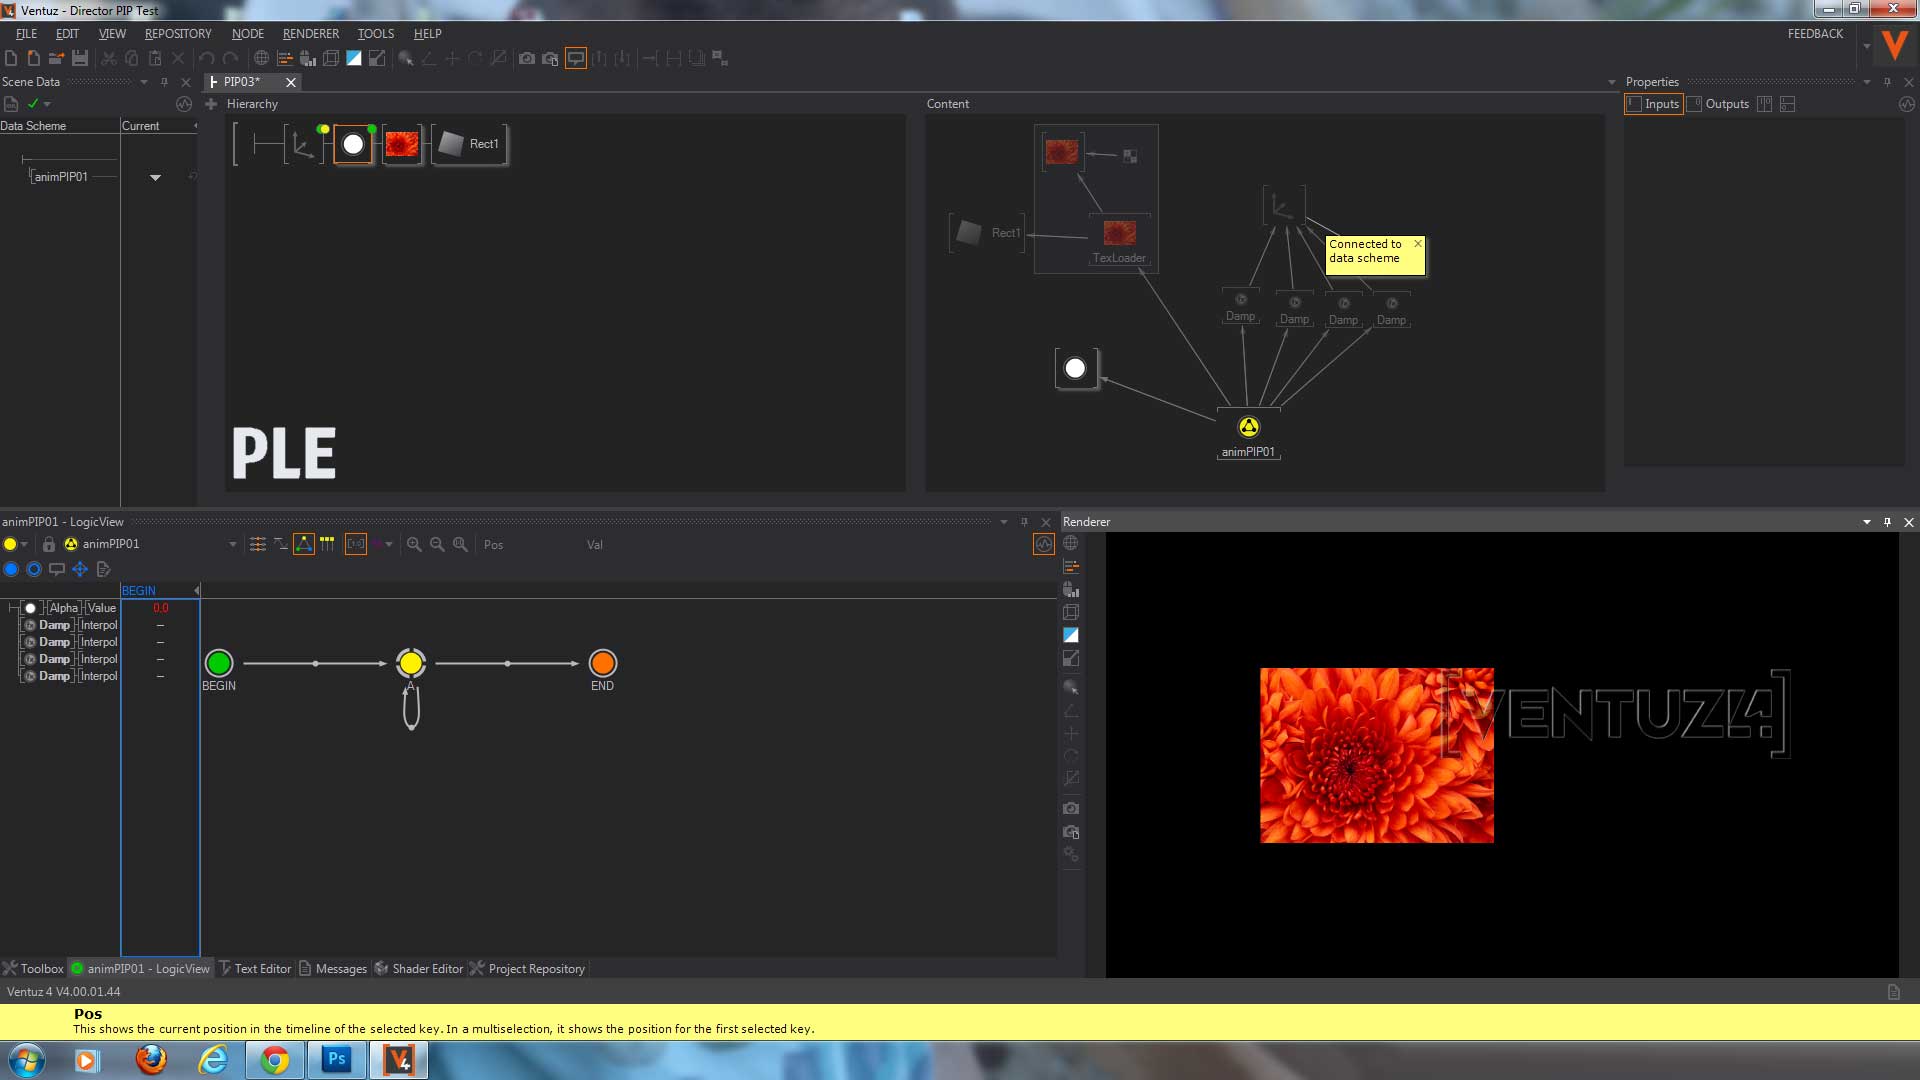The height and width of the screenshot is (1080, 1920).
Task: Click the blue move arrows icon in LogicView
Action: (80, 569)
